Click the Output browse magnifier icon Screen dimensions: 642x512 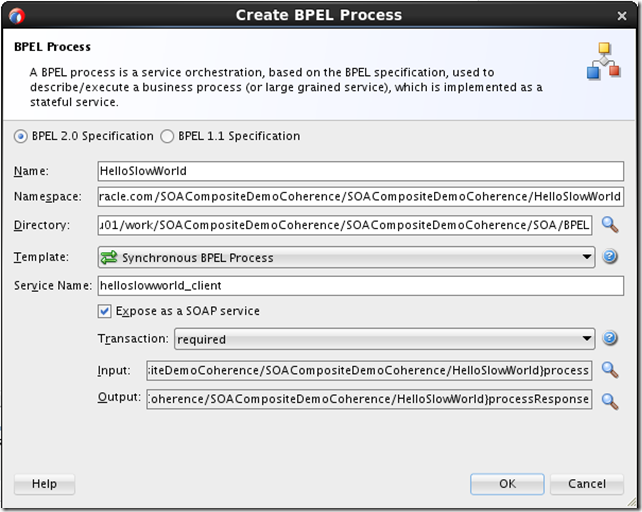tap(609, 401)
